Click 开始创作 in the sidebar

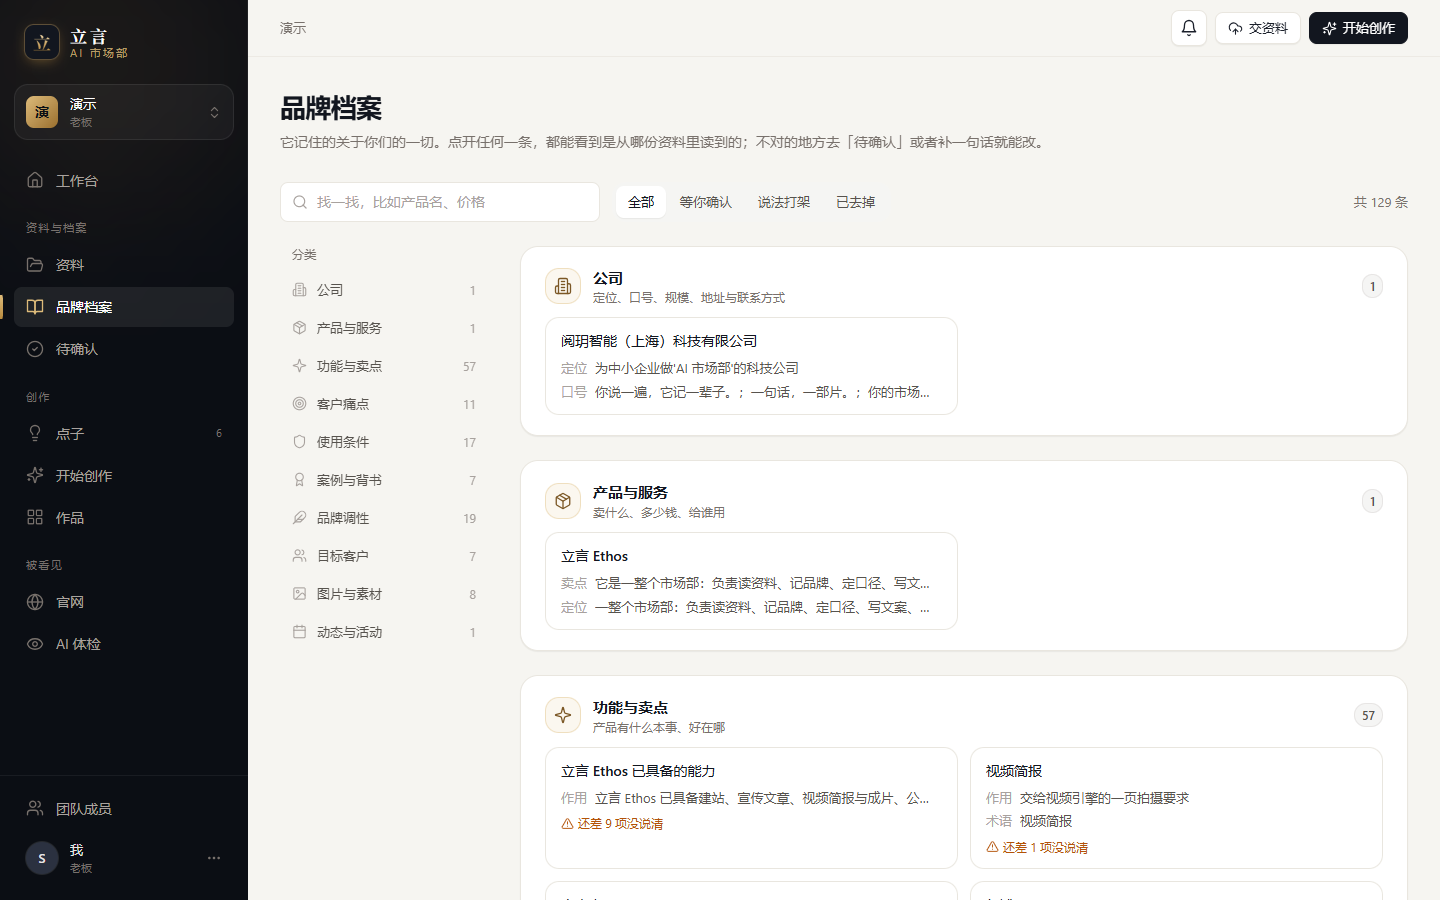124,476
